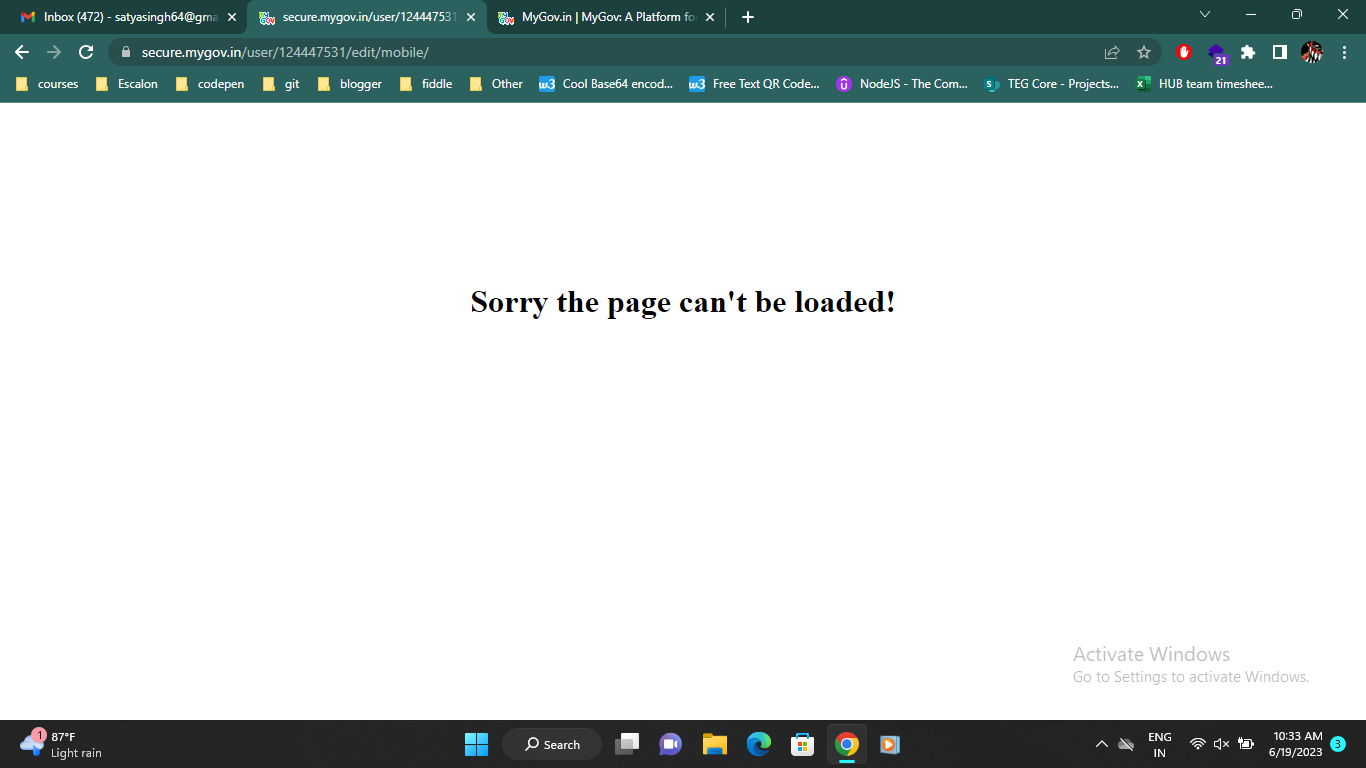Reload the page with the refresh icon
The width and height of the screenshot is (1366, 768).
[86, 52]
